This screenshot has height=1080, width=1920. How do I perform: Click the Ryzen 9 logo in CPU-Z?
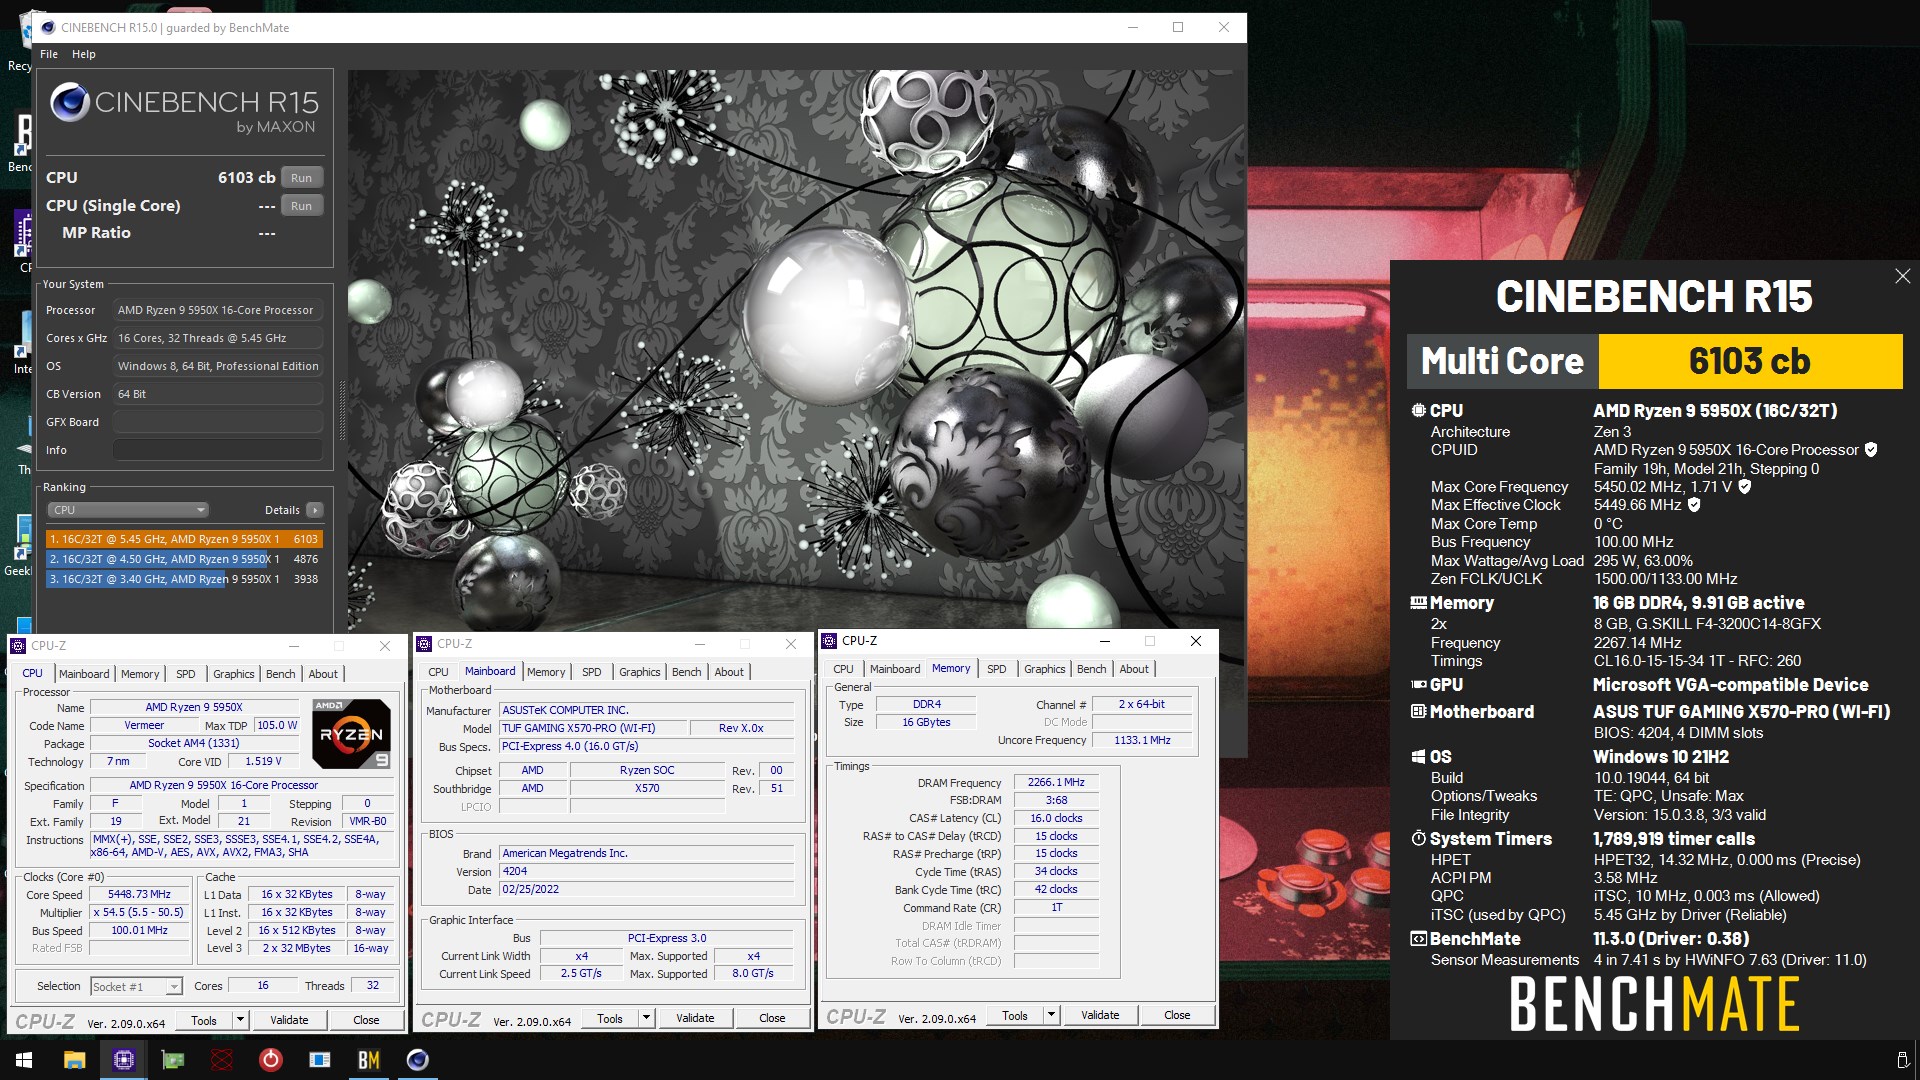pos(351,734)
